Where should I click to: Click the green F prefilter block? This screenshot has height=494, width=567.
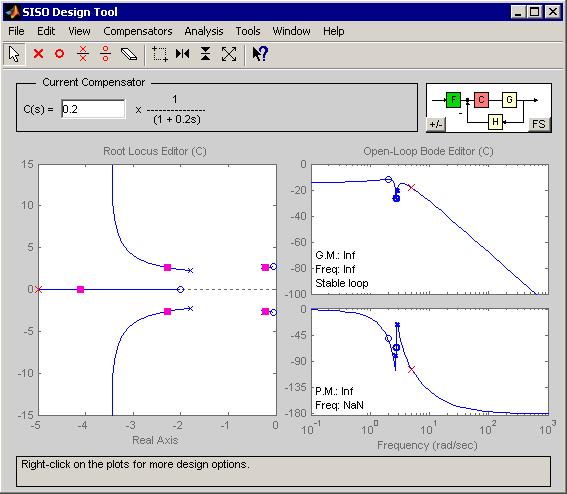point(453,100)
